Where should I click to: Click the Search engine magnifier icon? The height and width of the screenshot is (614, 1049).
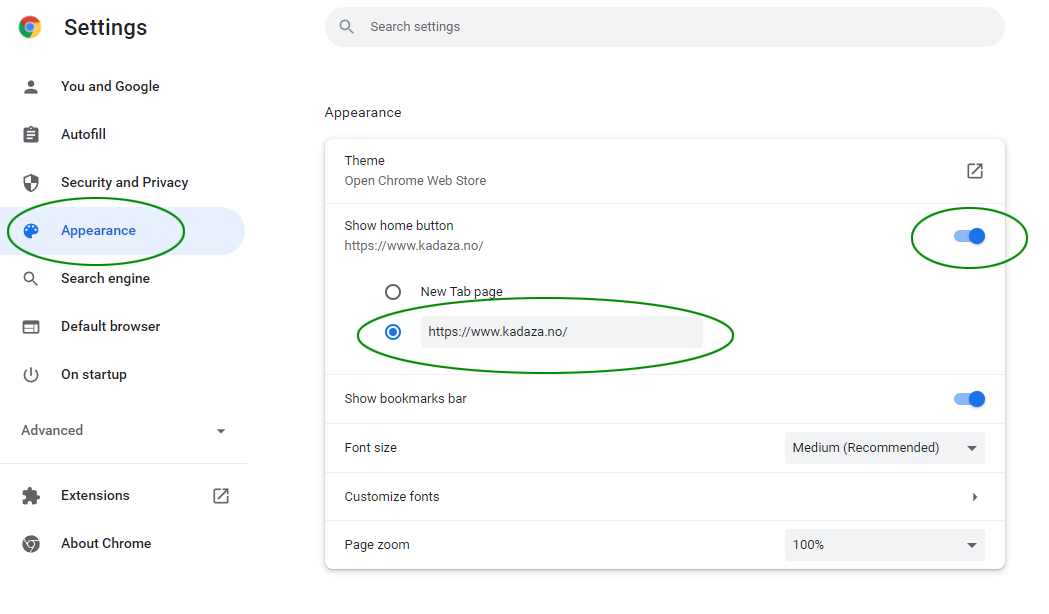pos(31,279)
